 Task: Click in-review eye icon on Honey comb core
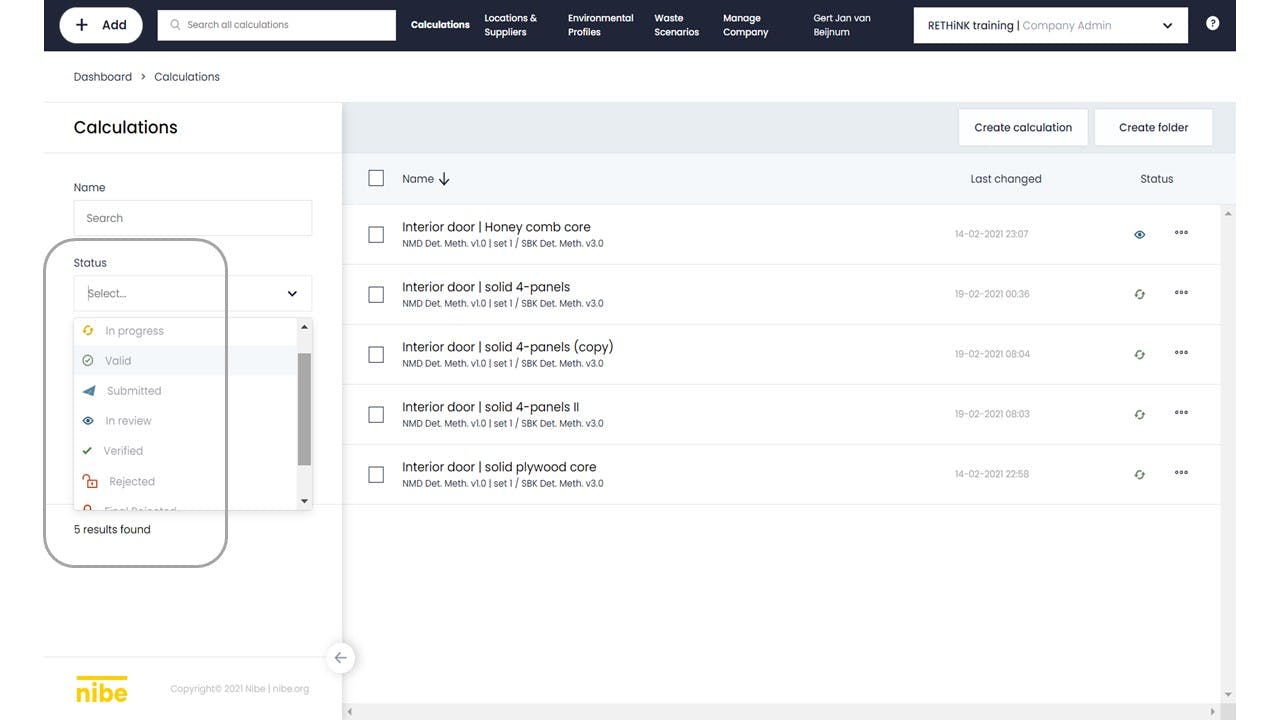tap(1139, 235)
